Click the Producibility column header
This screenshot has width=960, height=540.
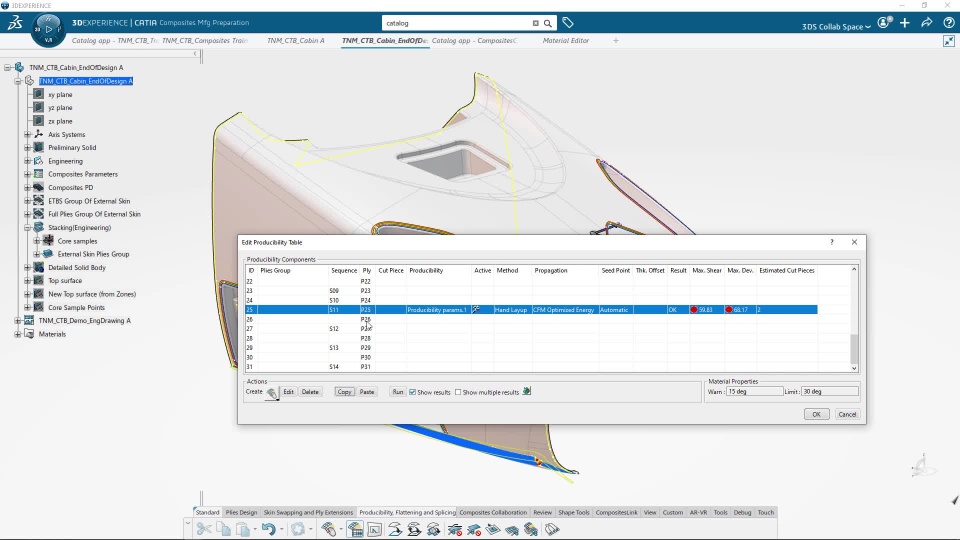pos(426,271)
